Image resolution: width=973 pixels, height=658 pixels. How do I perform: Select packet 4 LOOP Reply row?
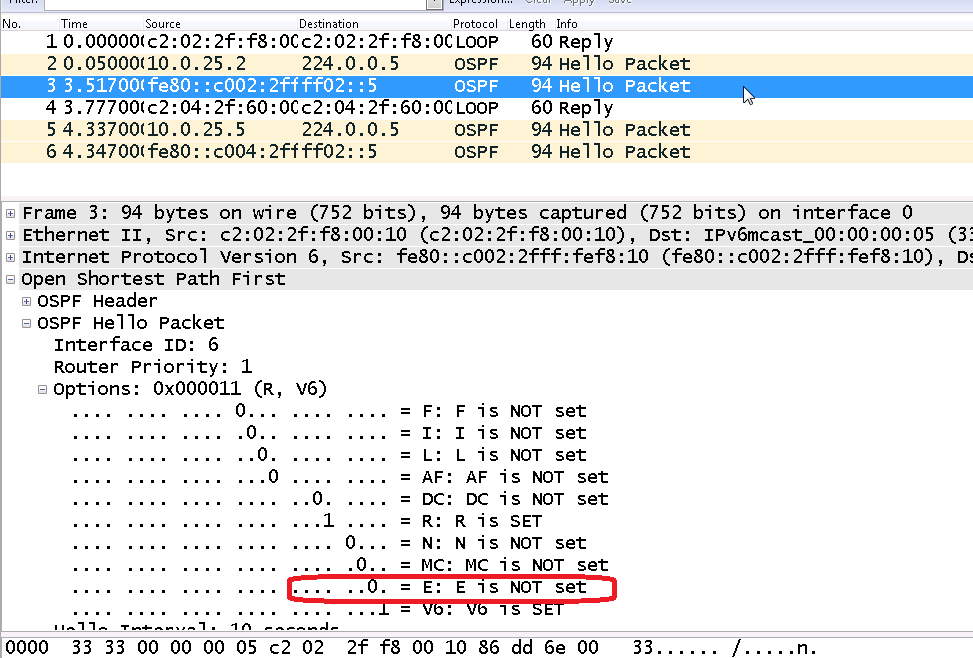(x=486, y=108)
